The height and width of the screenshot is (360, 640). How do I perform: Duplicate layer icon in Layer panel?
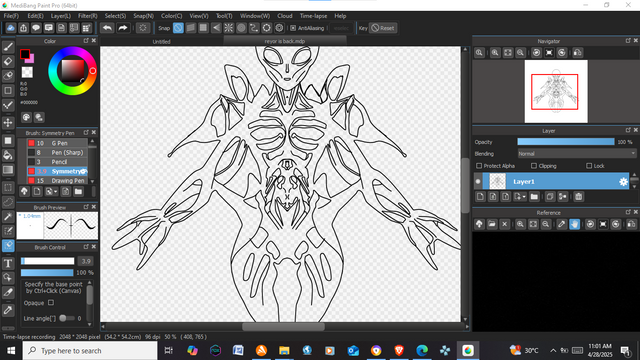tap(550, 197)
